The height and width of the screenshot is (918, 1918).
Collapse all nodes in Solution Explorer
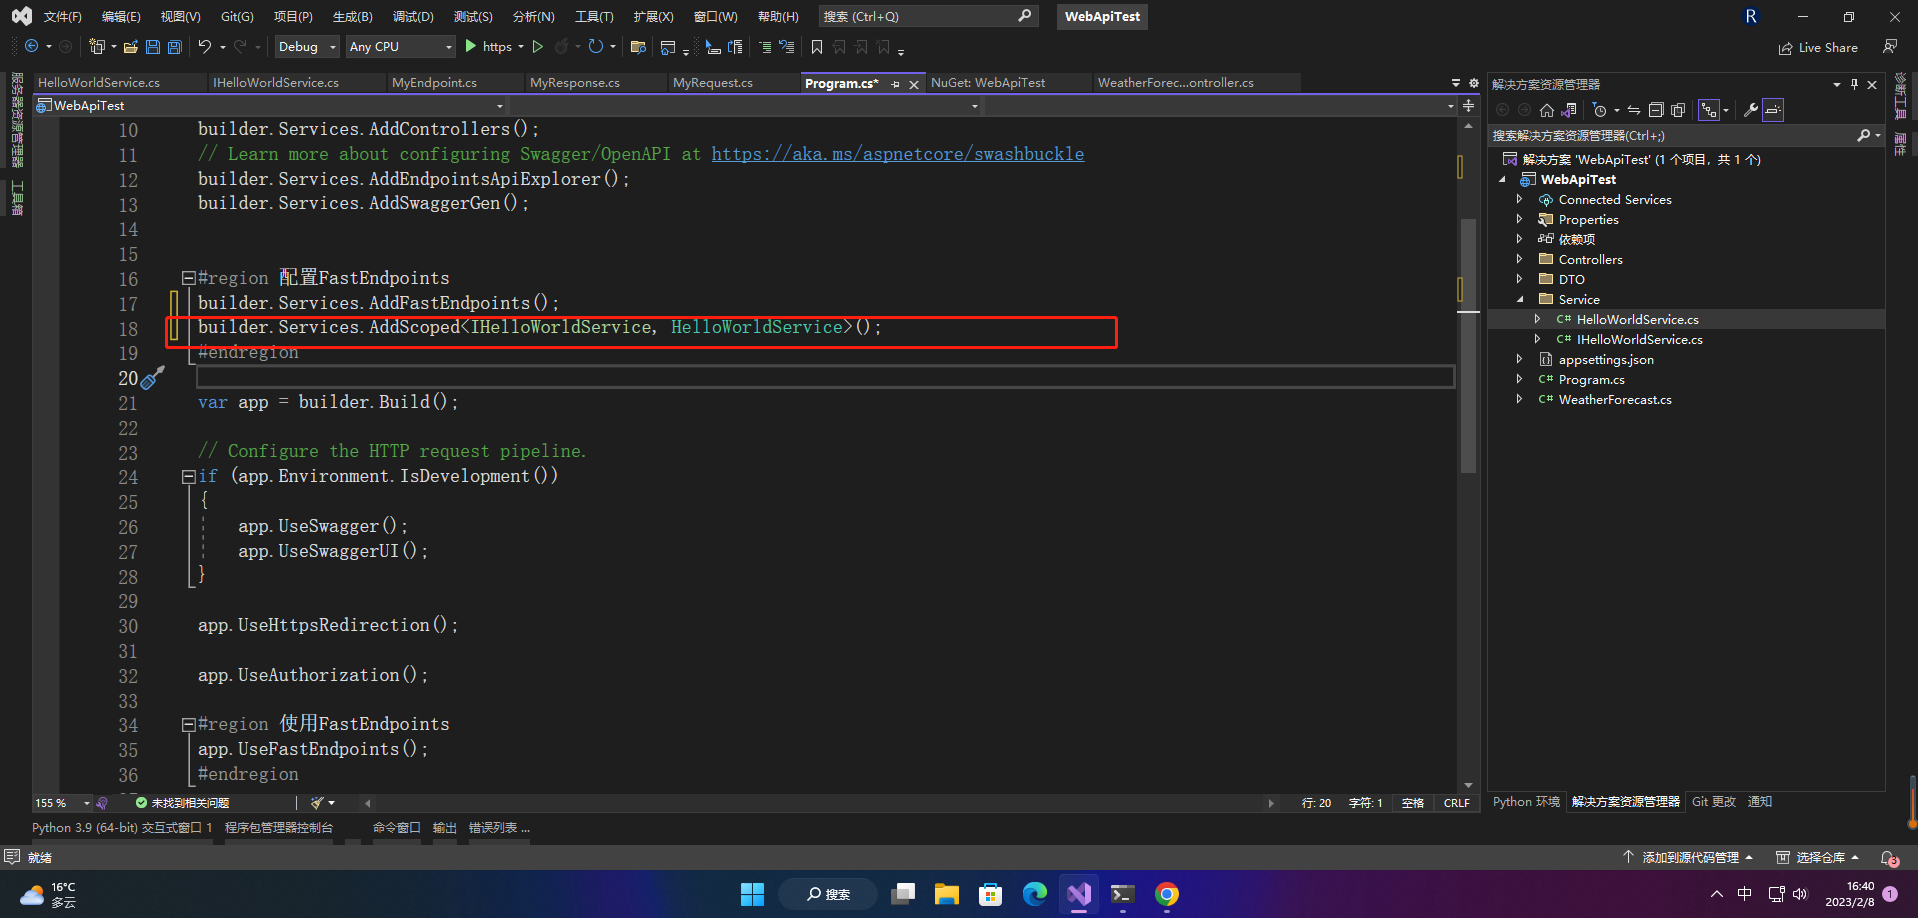pos(1656,110)
